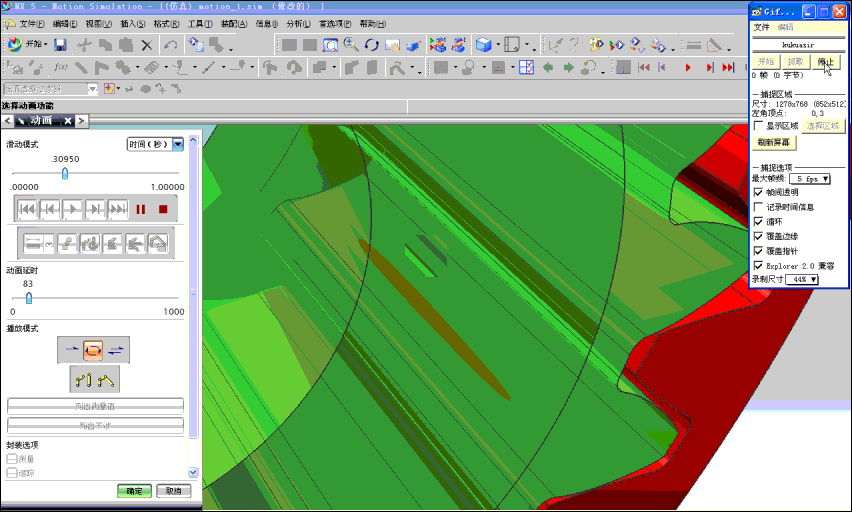Open the 文件 menu in Gif window

(x=761, y=27)
